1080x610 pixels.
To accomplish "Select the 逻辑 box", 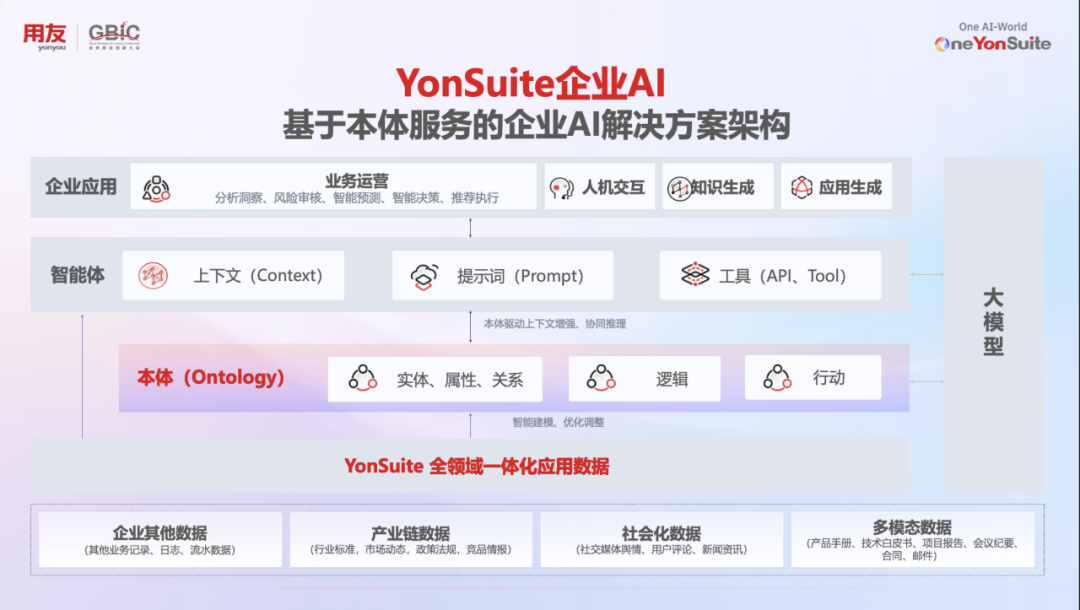I will click(x=645, y=379).
